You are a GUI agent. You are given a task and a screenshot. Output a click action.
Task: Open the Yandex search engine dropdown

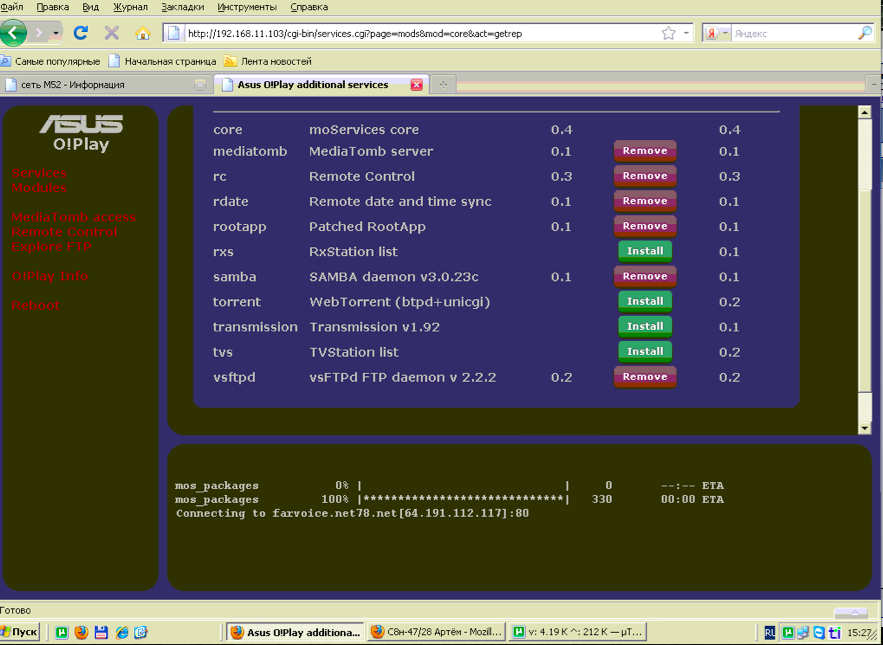point(718,33)
